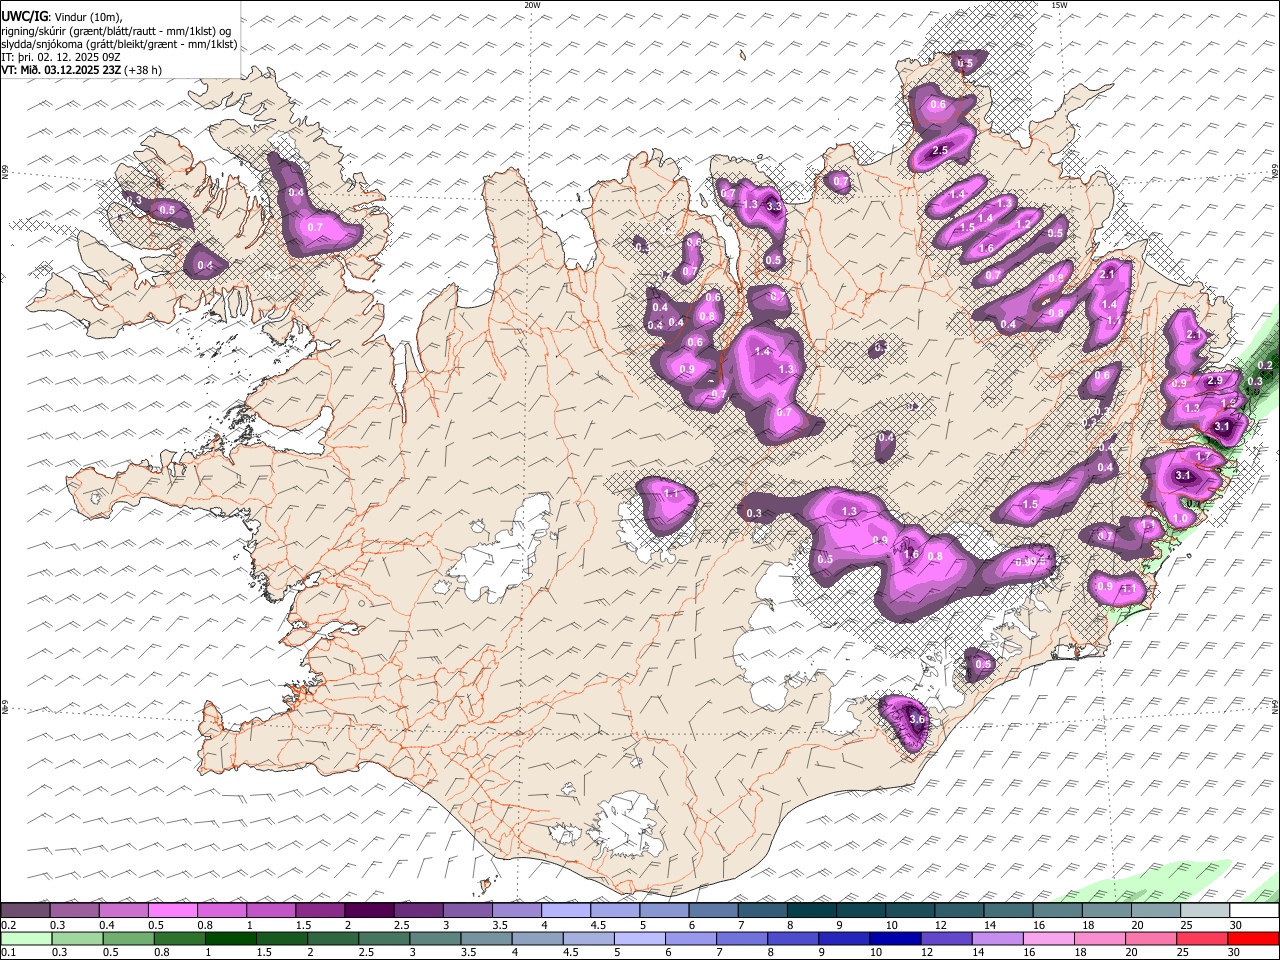Click the "15W" longitude label

tap(1059, 5)
